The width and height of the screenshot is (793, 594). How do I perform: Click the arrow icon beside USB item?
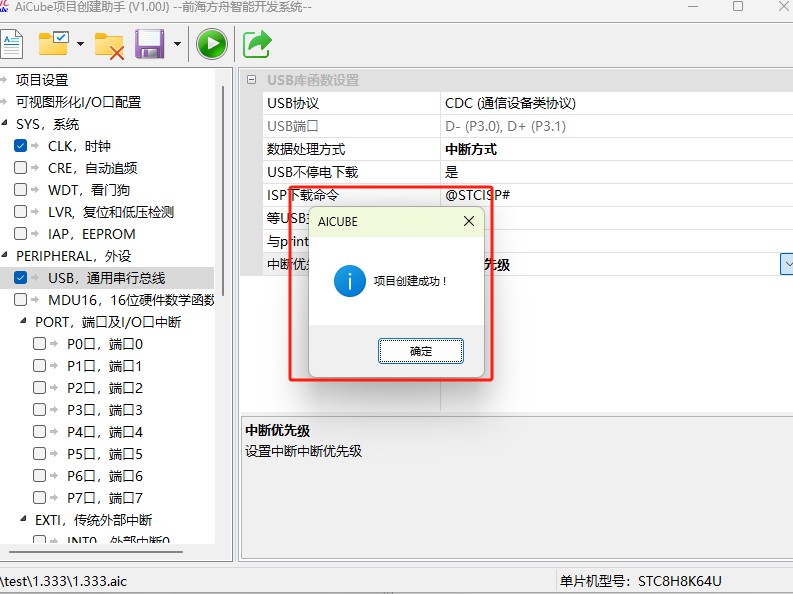[35, 278]
